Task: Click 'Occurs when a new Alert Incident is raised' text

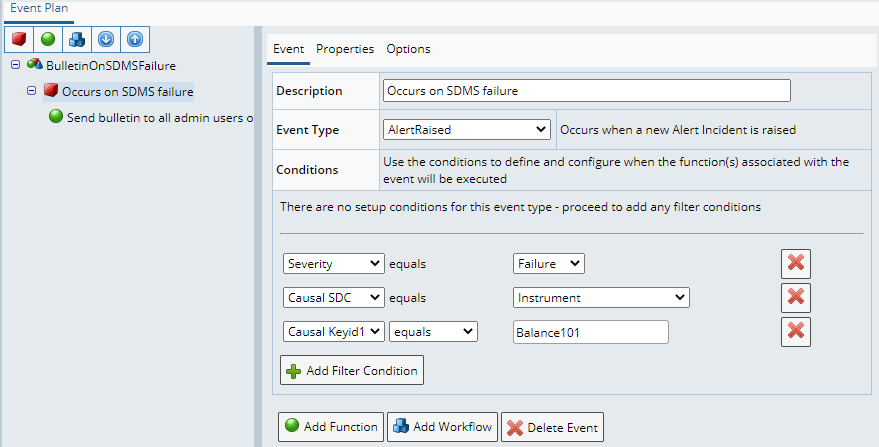Action: [678, 130]
